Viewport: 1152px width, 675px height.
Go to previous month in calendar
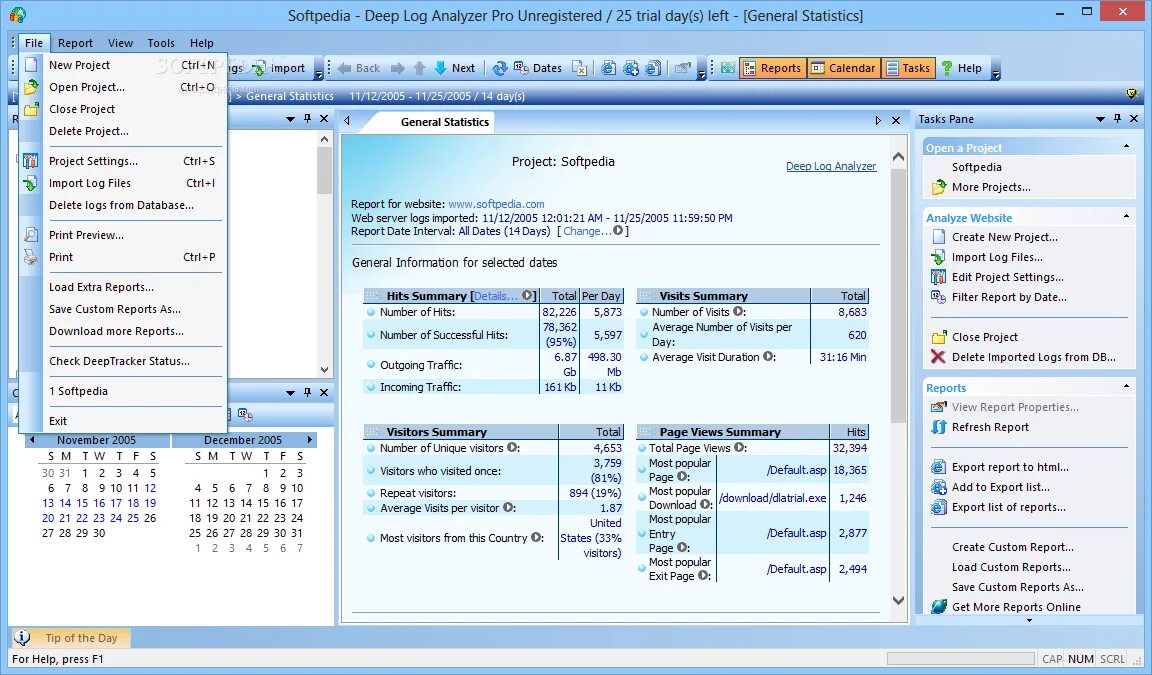click(x=32, y=440)
